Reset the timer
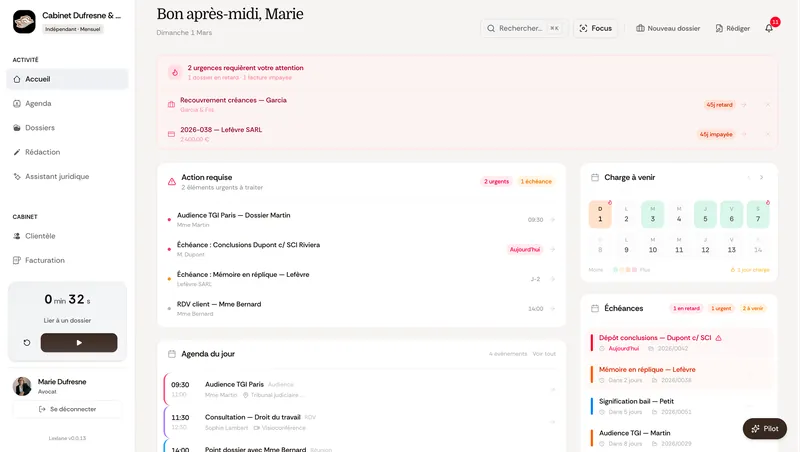 [x=27, y=343]
